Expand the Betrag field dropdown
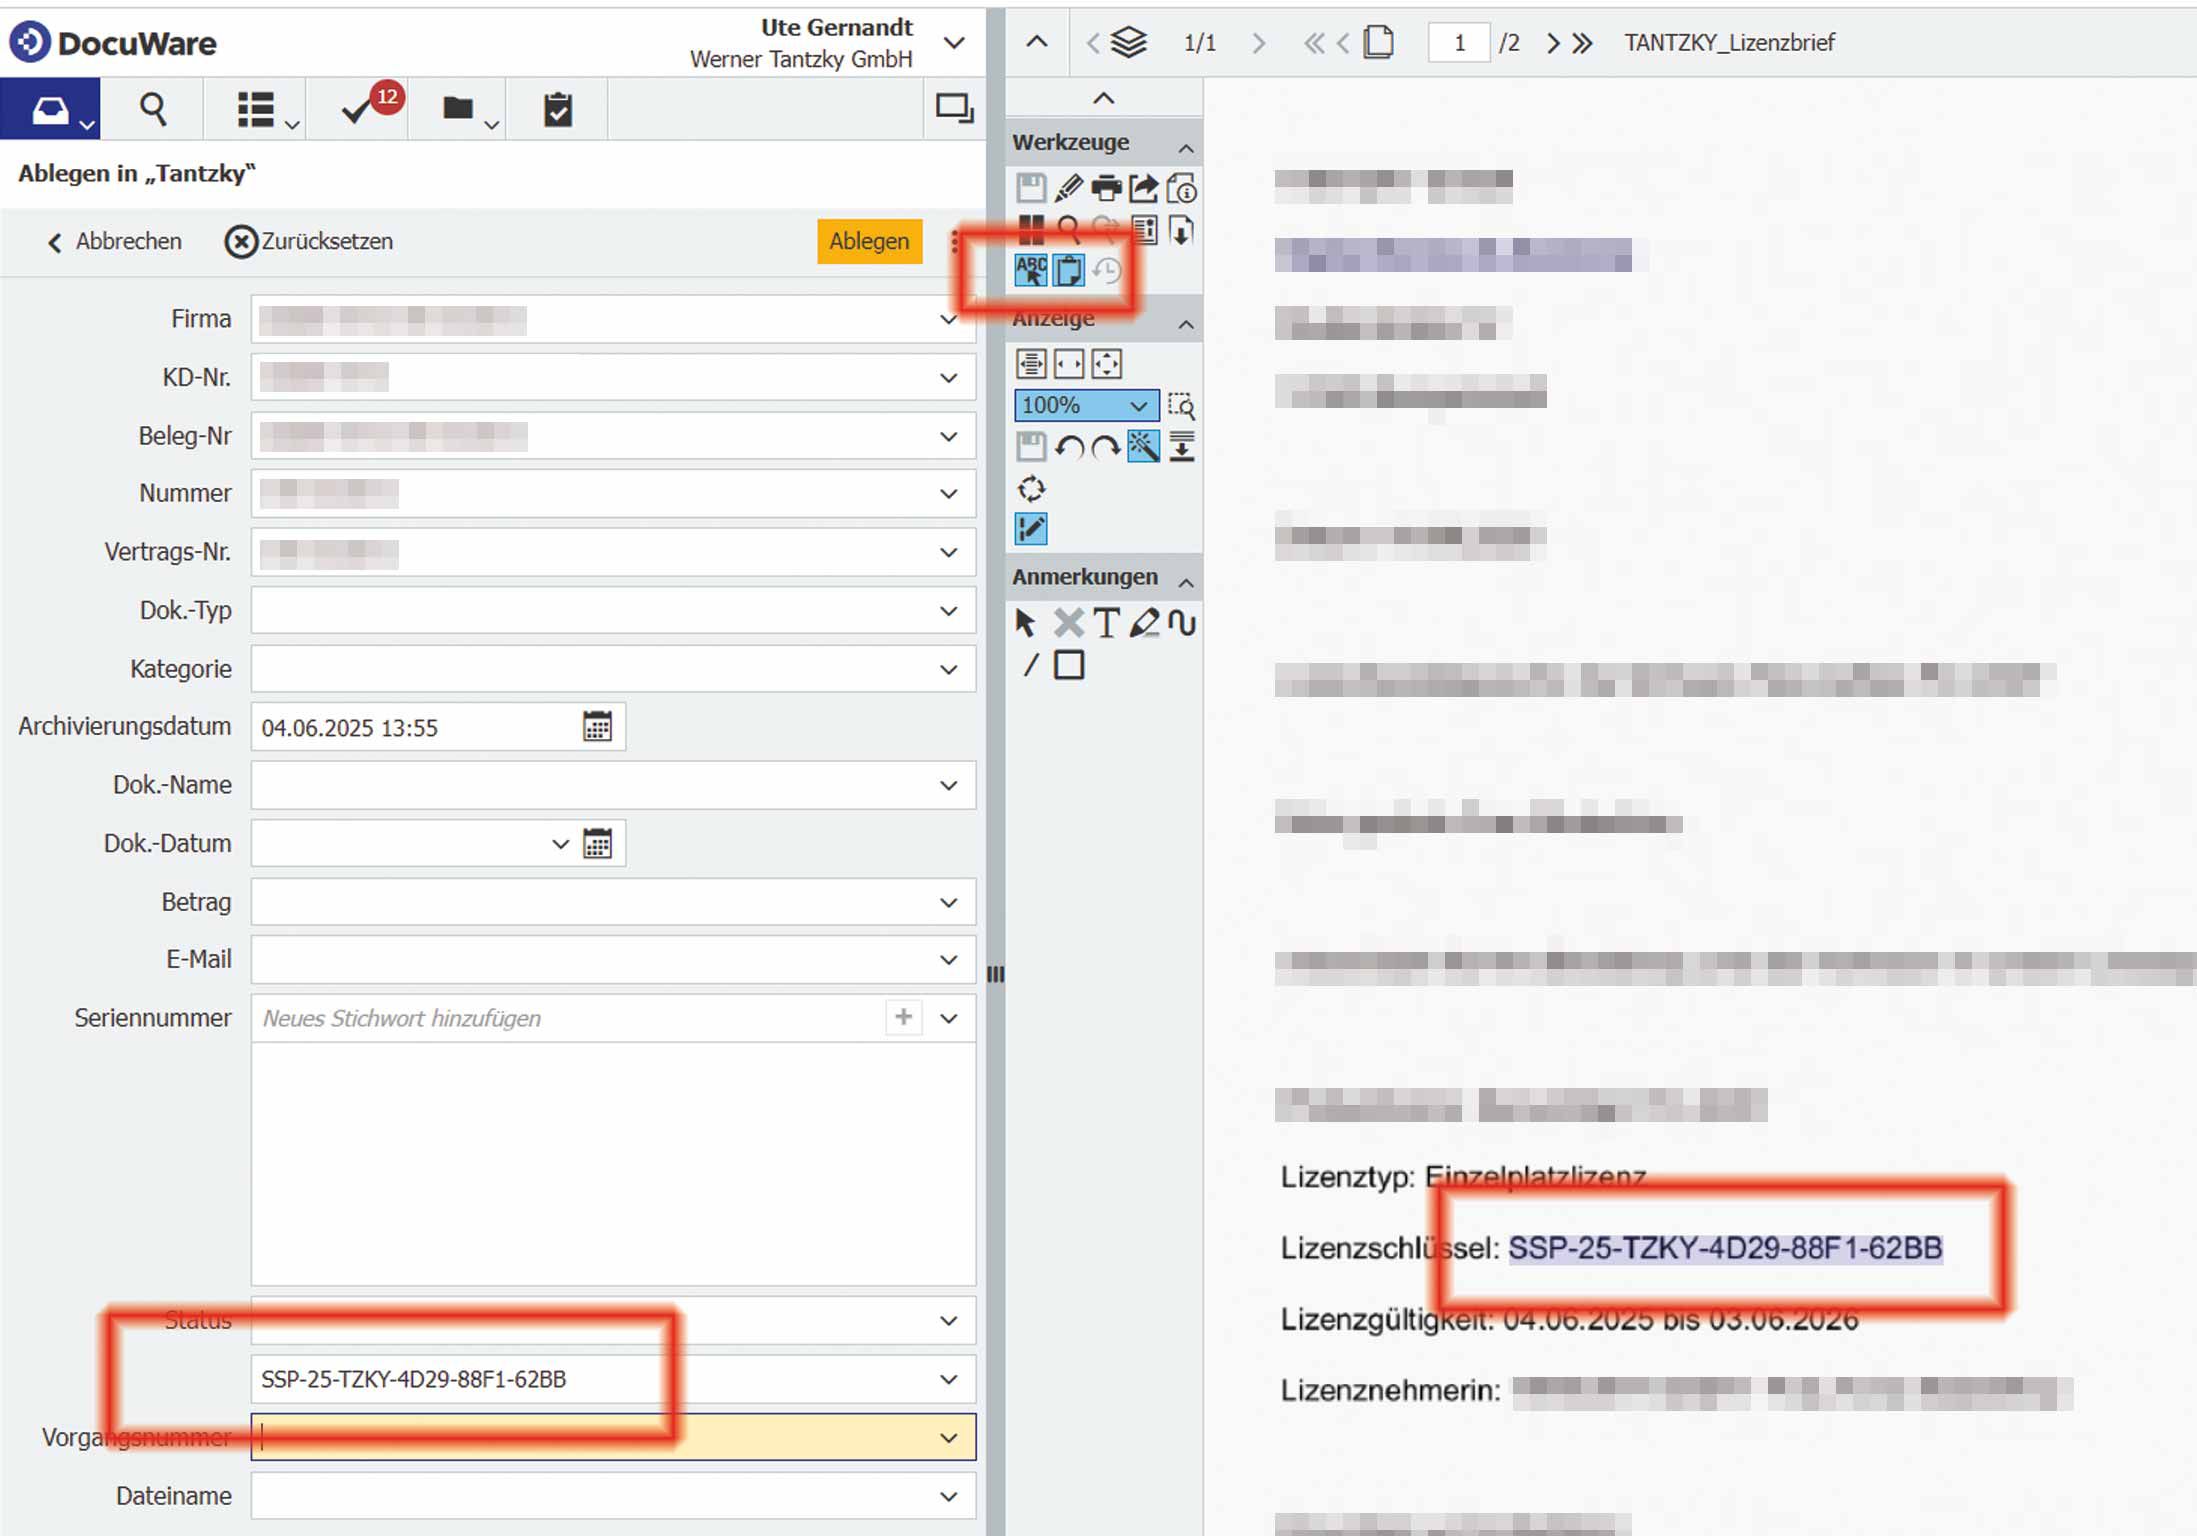 [948, 903]
